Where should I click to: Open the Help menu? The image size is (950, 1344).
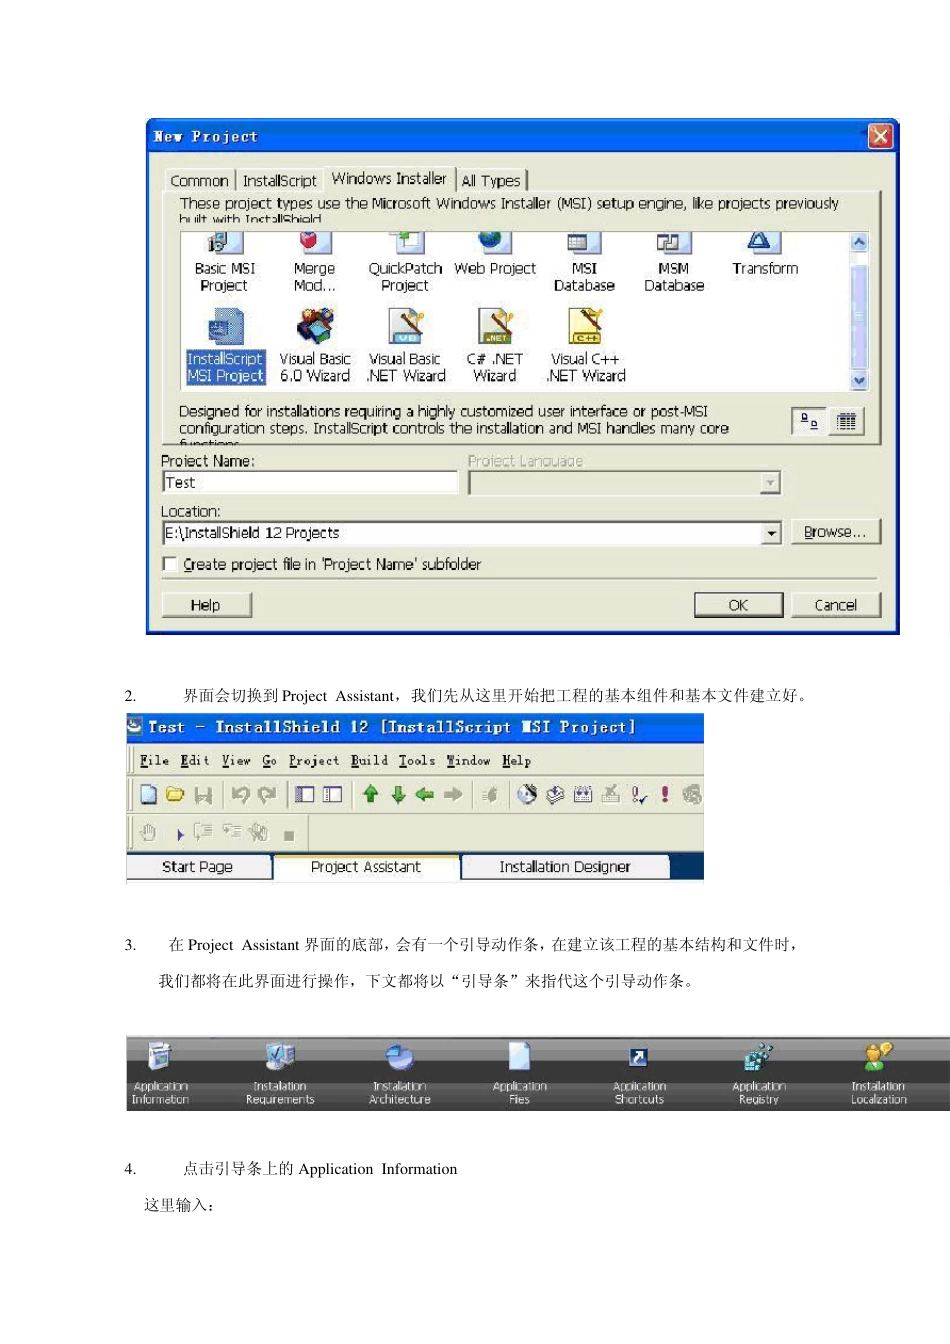coord(517,761)
